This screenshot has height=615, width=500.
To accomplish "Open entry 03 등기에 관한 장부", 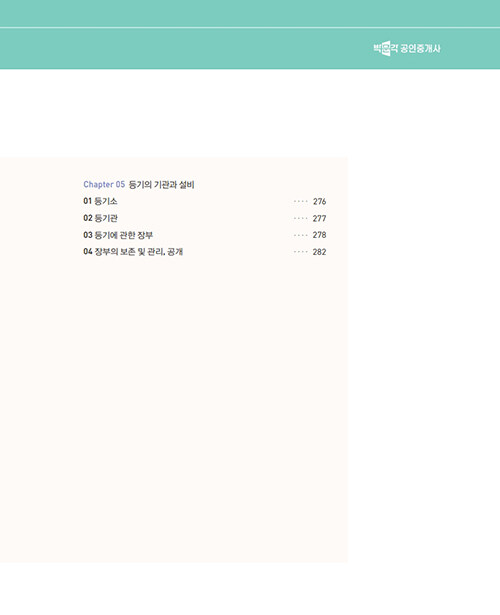I will point(118,235).
